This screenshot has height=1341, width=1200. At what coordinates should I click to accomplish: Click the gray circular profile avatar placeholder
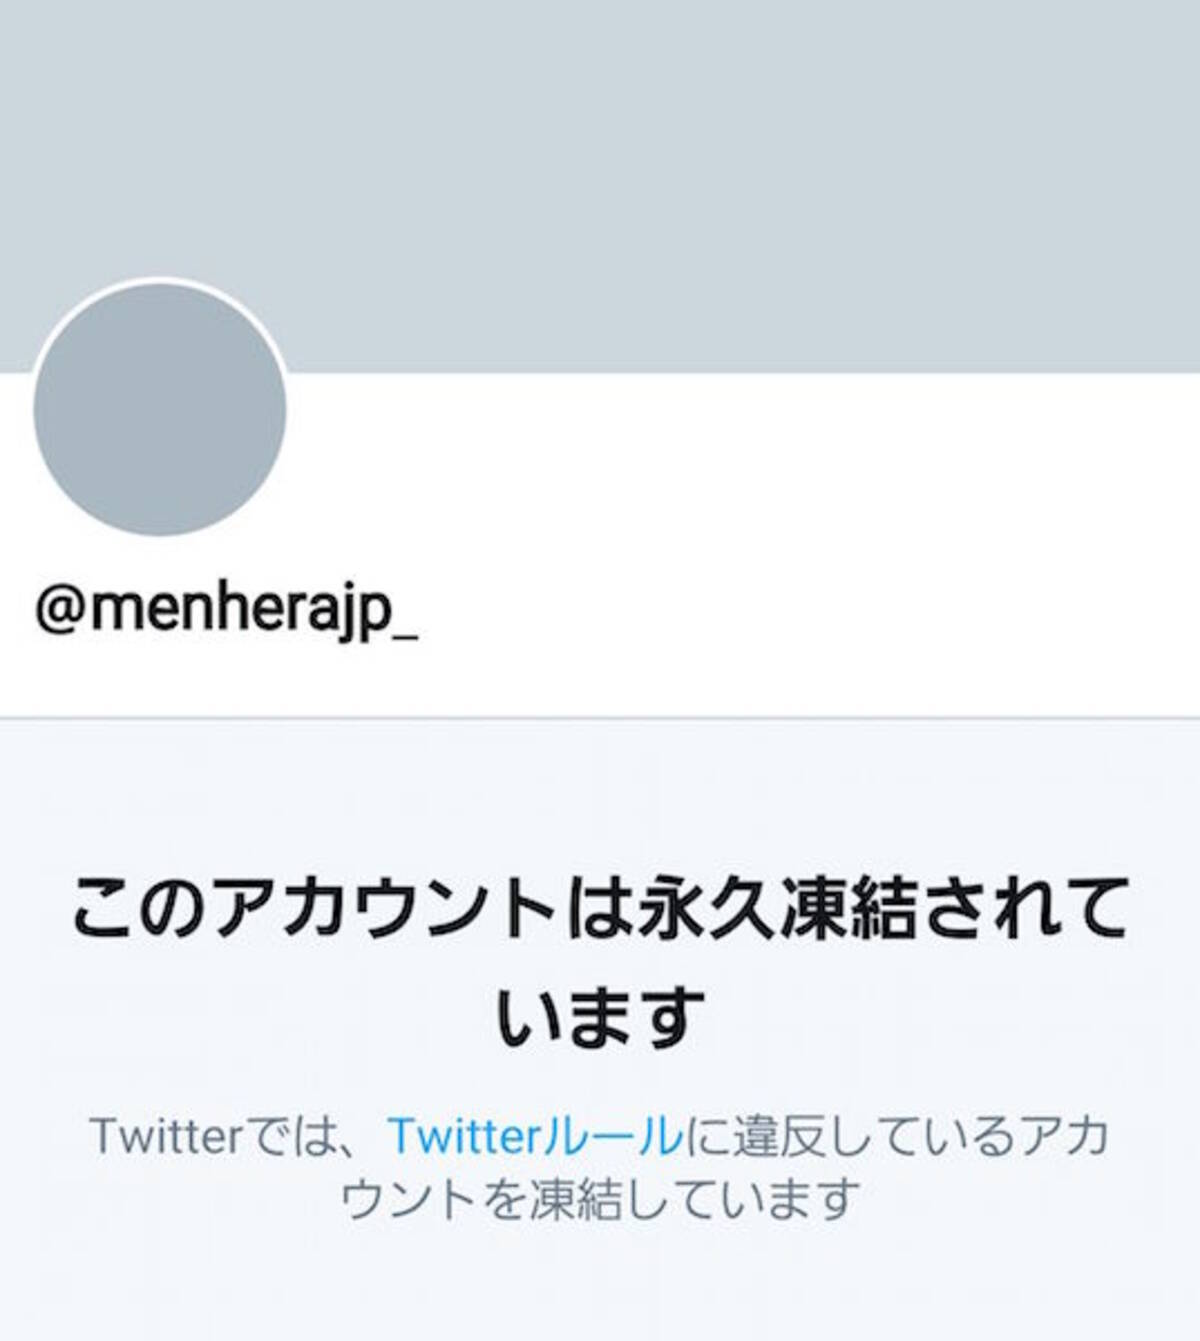[x=160, y=410]
